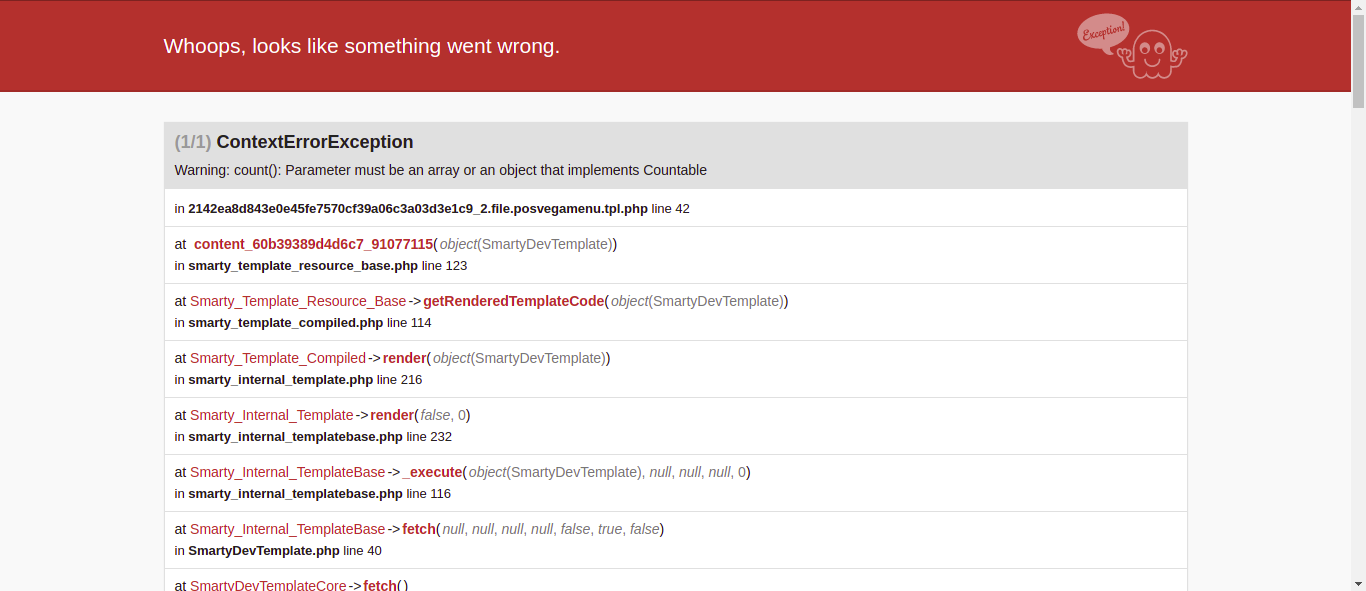Click the getRenderedTemplateCode method link

pos(513,301)
